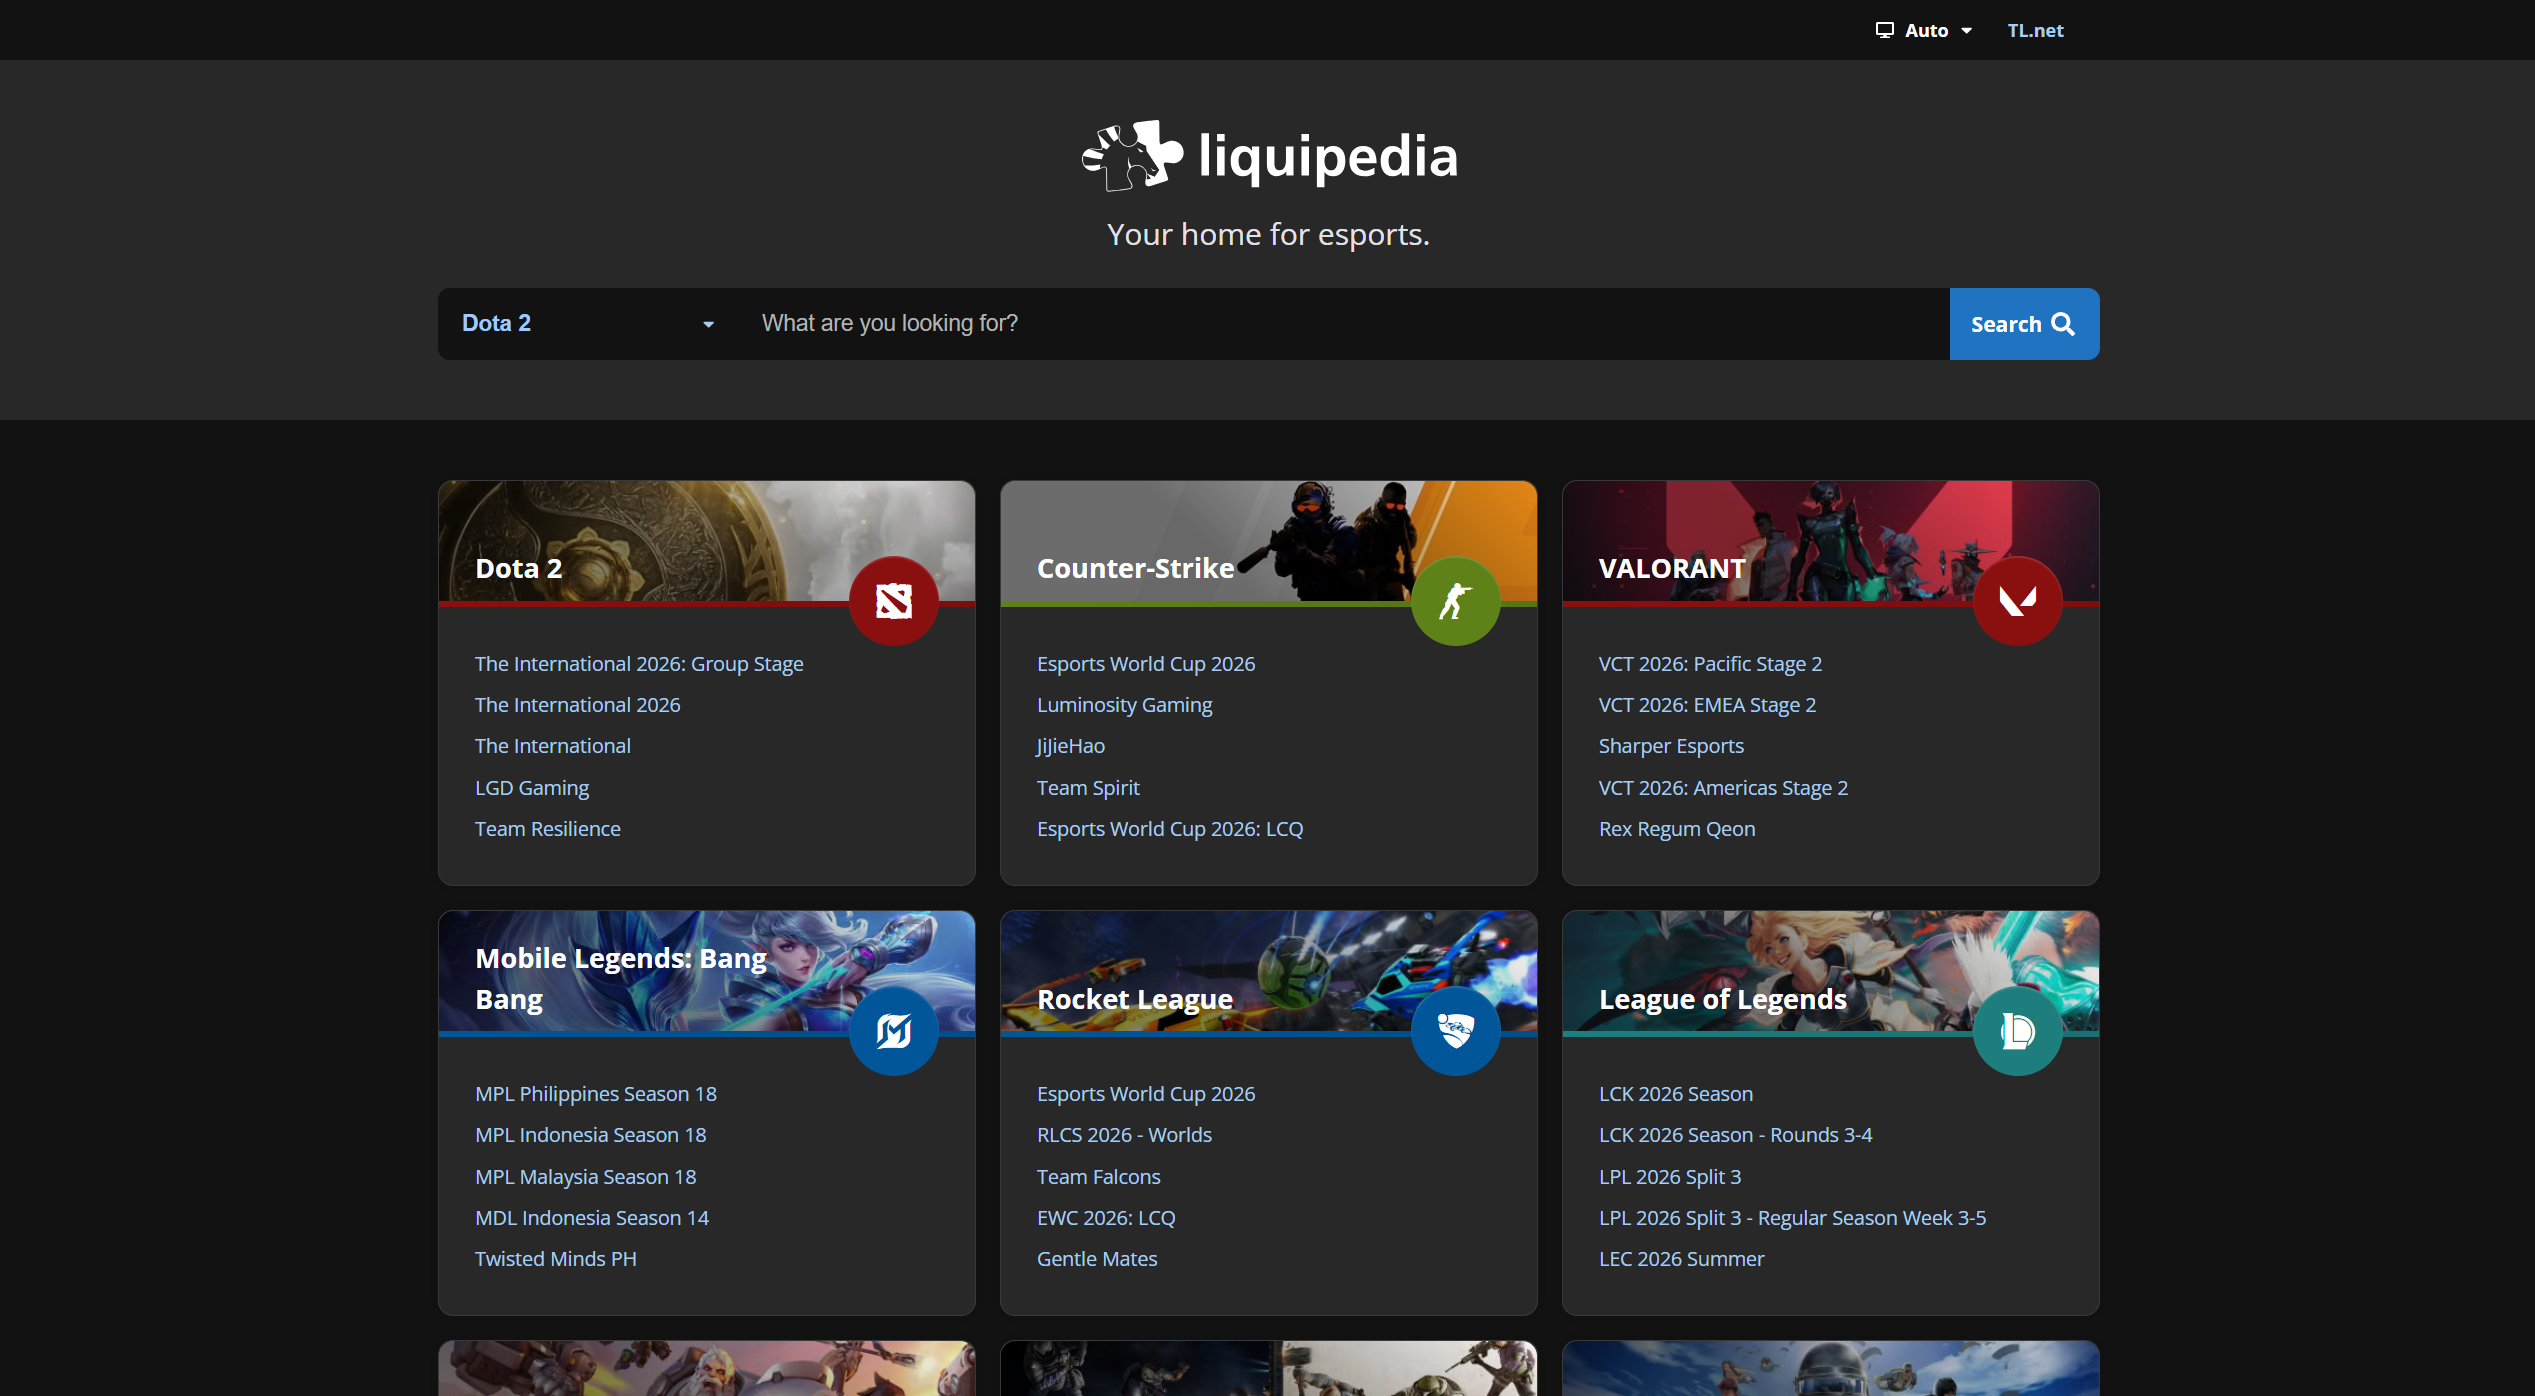
Task: Open the LGD Gaming link
Action: tap(532, 788)
